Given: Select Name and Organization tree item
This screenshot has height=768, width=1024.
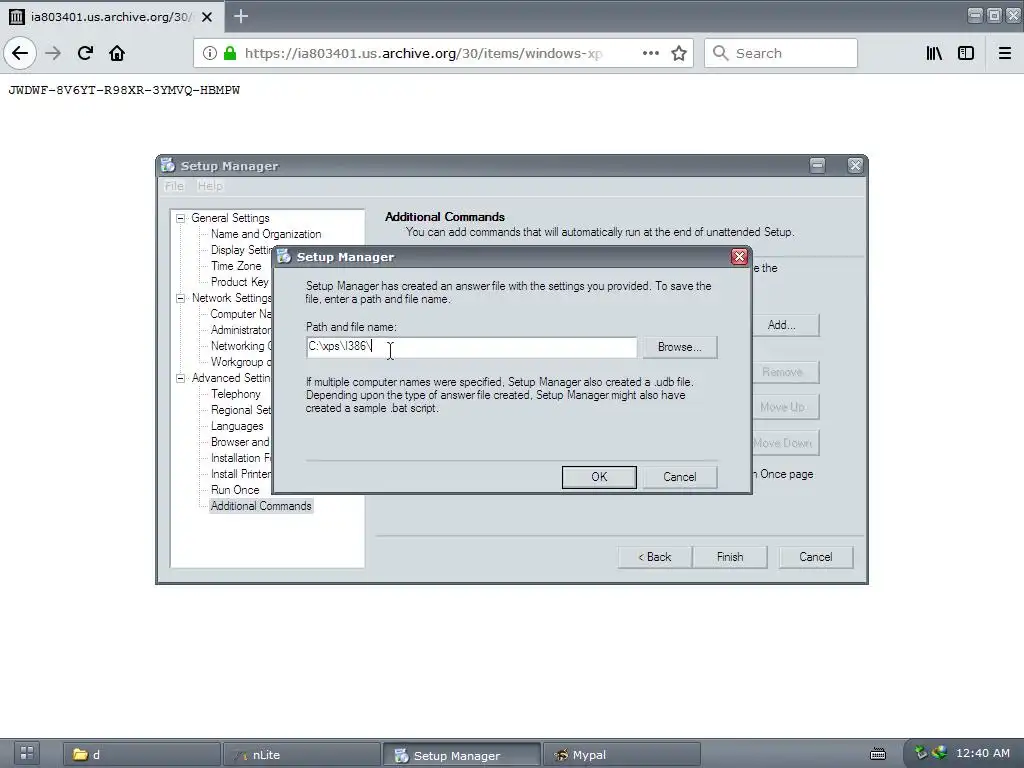Looking at the screenshot, I should coord(266,234).
